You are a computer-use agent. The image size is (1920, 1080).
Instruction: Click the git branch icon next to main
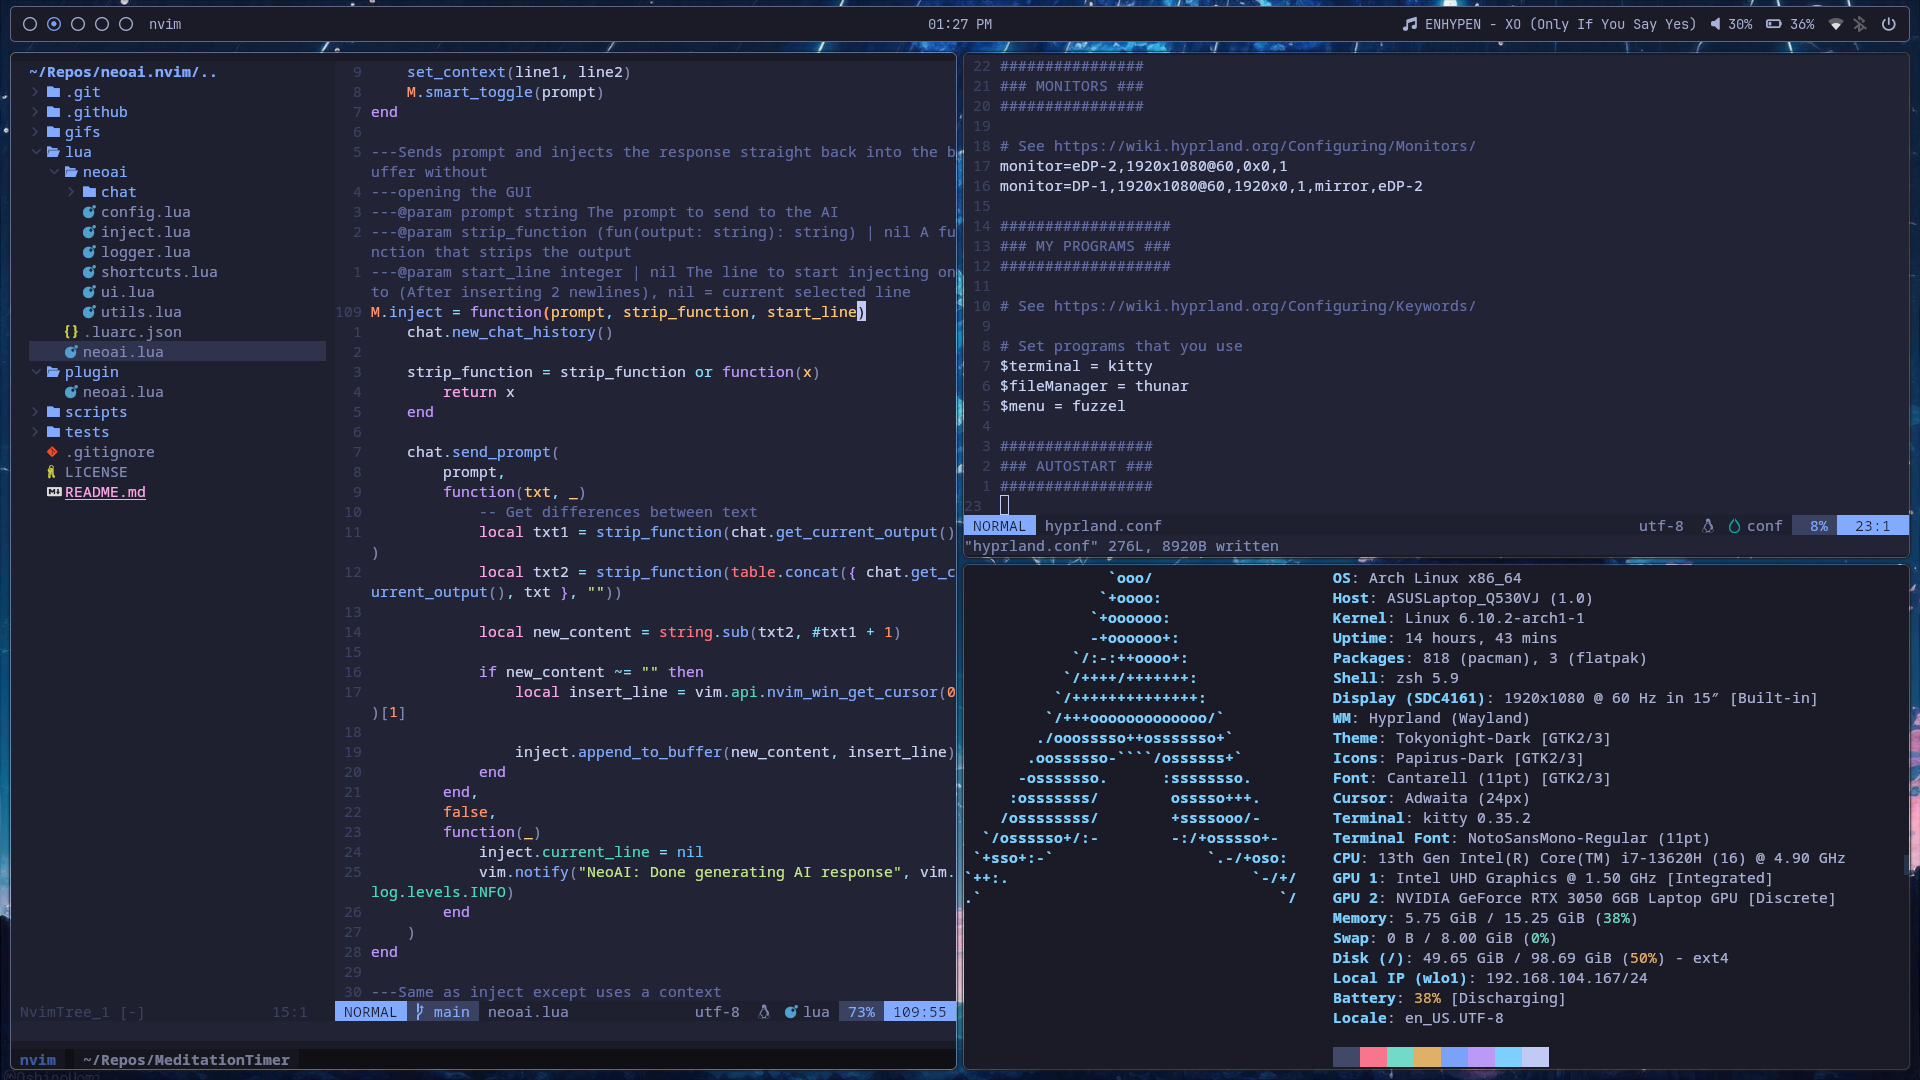[420, 1012]
